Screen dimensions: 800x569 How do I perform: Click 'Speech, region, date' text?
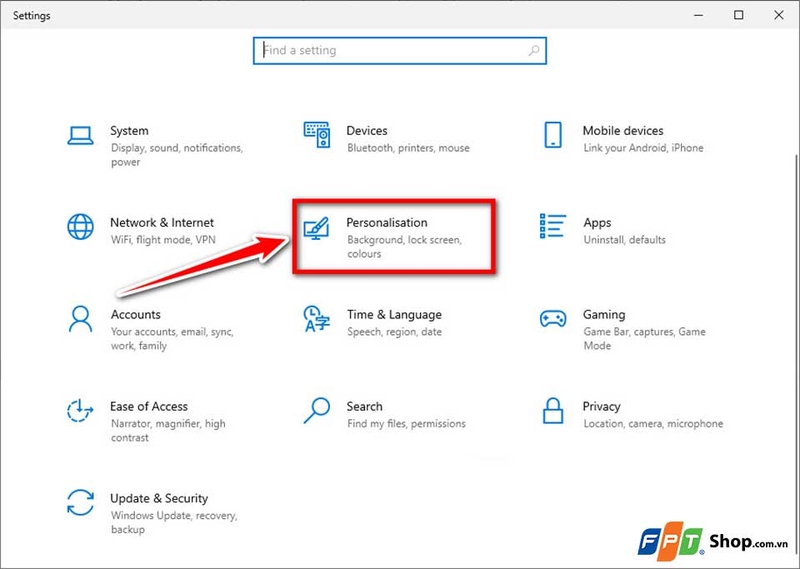(394, 332)
